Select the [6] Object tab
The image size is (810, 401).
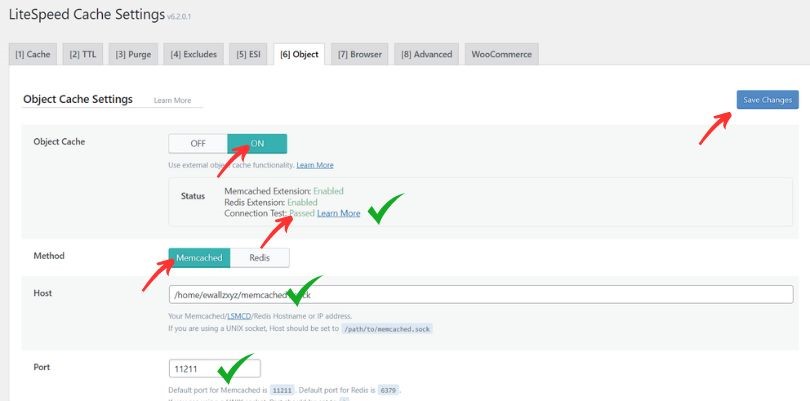[299, 54]
